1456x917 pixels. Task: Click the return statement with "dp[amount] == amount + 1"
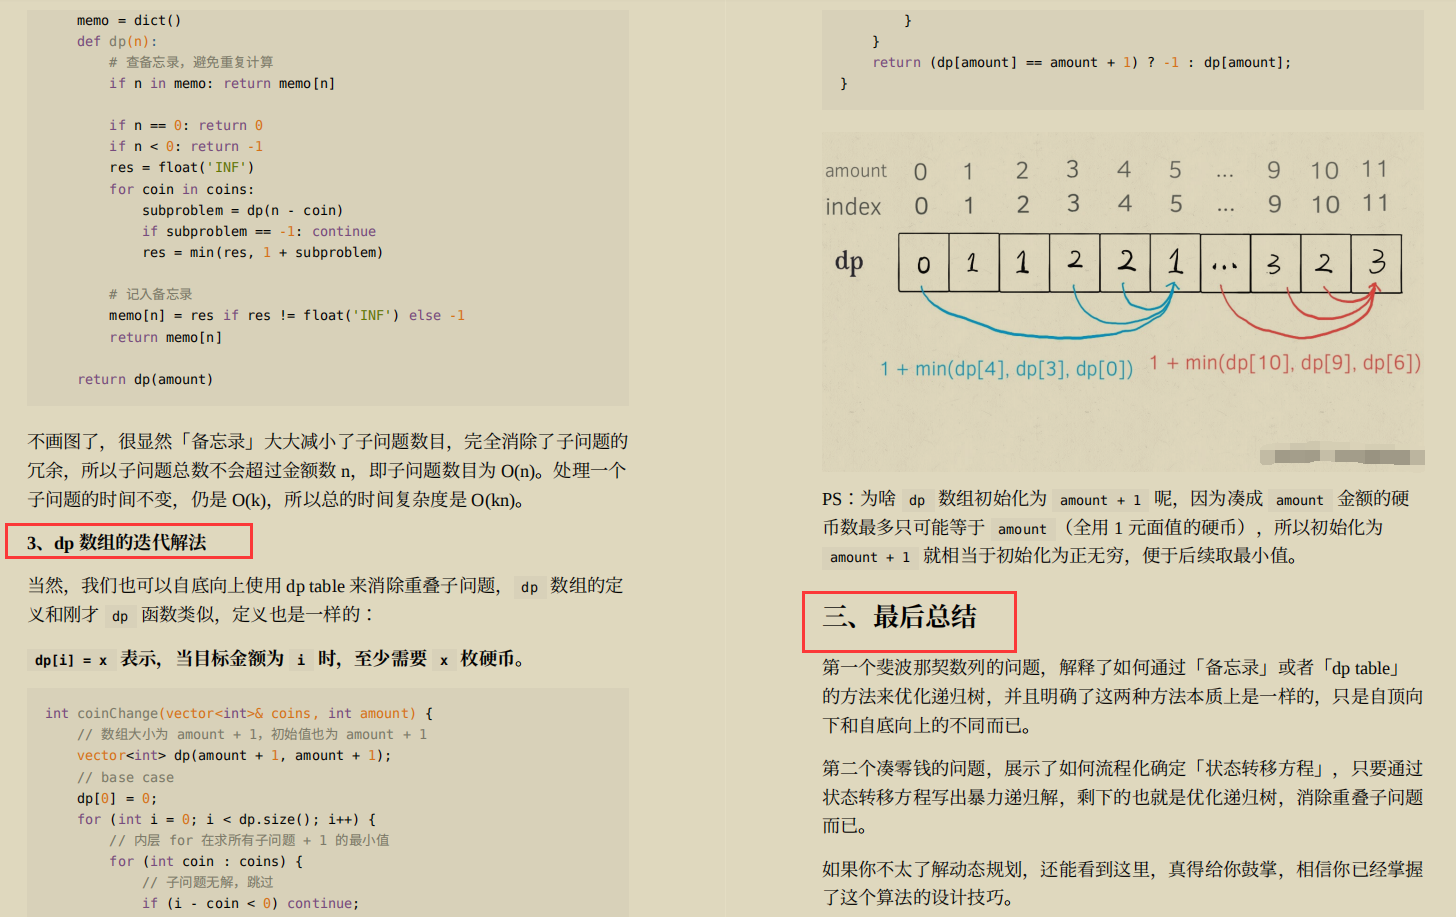tap(1082, 62)
